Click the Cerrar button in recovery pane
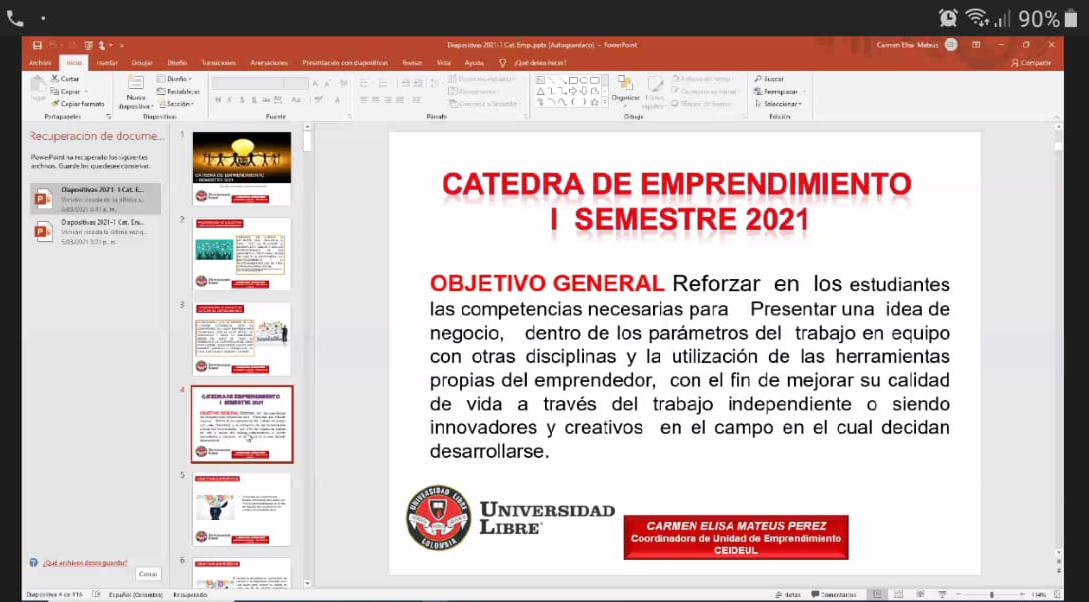Image resolution: width=1089 pixels, height=602 pixels. click(148, 574)
